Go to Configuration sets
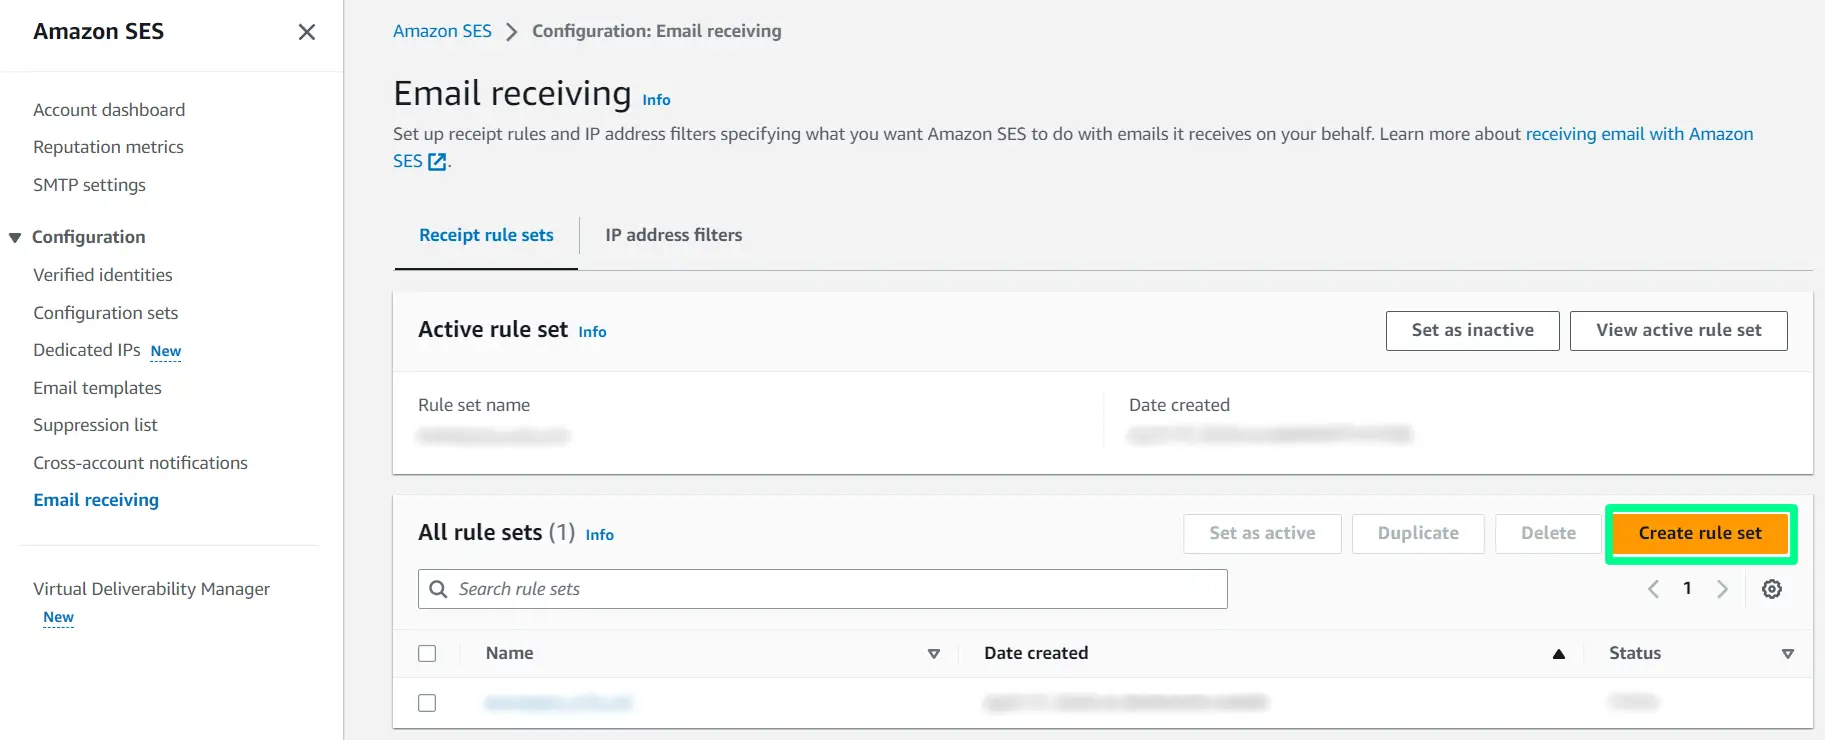 [105, 313]
